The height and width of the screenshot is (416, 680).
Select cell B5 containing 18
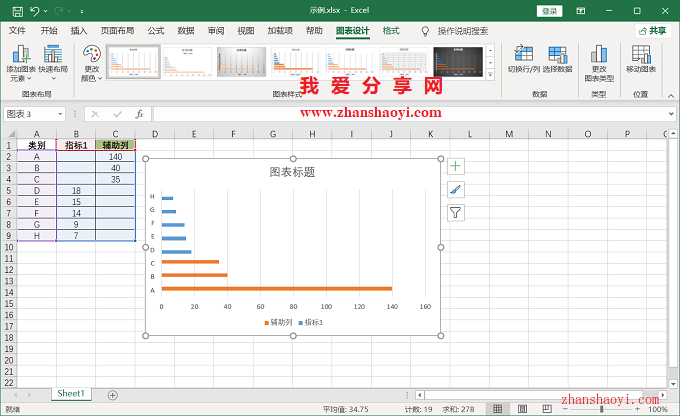(x=76, y=190)
